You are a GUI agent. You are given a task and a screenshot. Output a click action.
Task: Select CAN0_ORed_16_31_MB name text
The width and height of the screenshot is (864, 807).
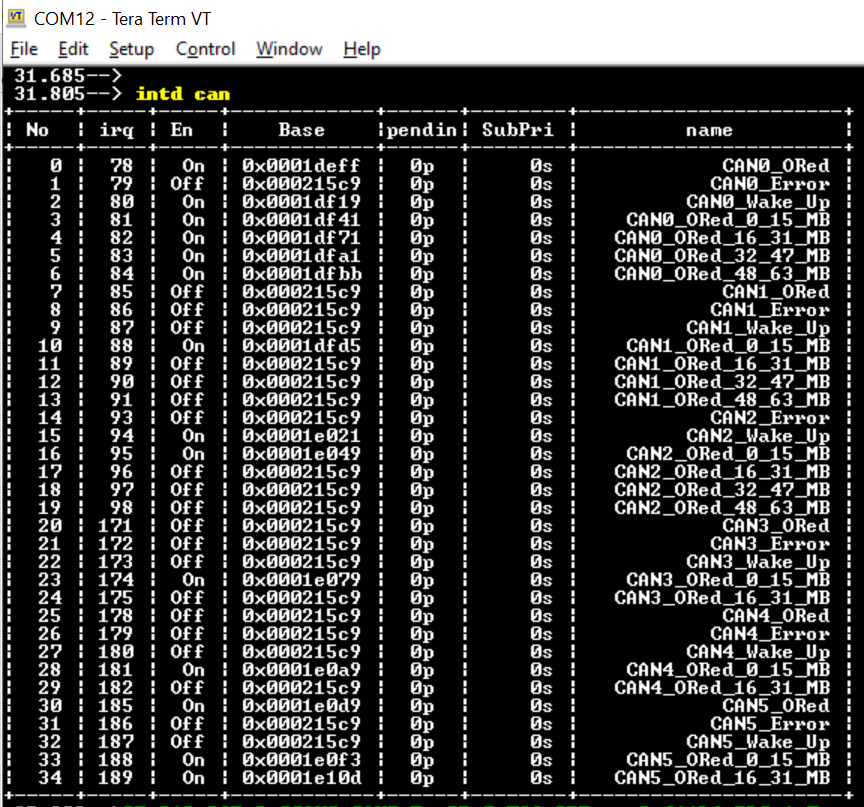point(722,237)
